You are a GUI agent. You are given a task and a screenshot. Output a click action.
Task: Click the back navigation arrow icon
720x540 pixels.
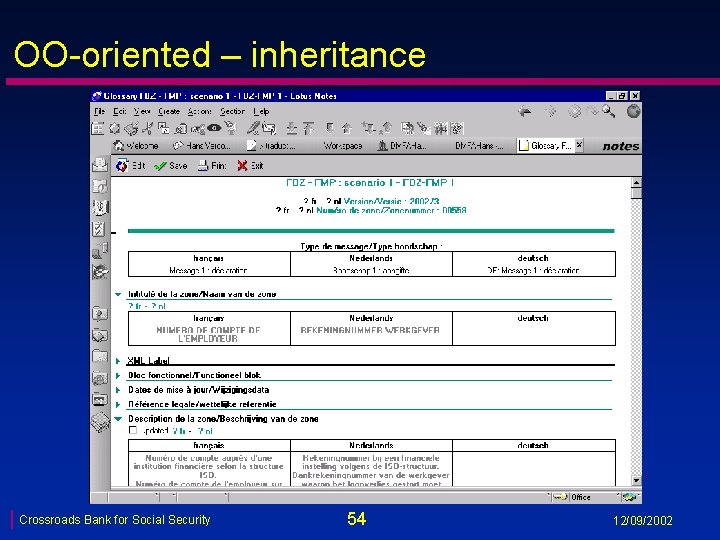tap(525, 111)
